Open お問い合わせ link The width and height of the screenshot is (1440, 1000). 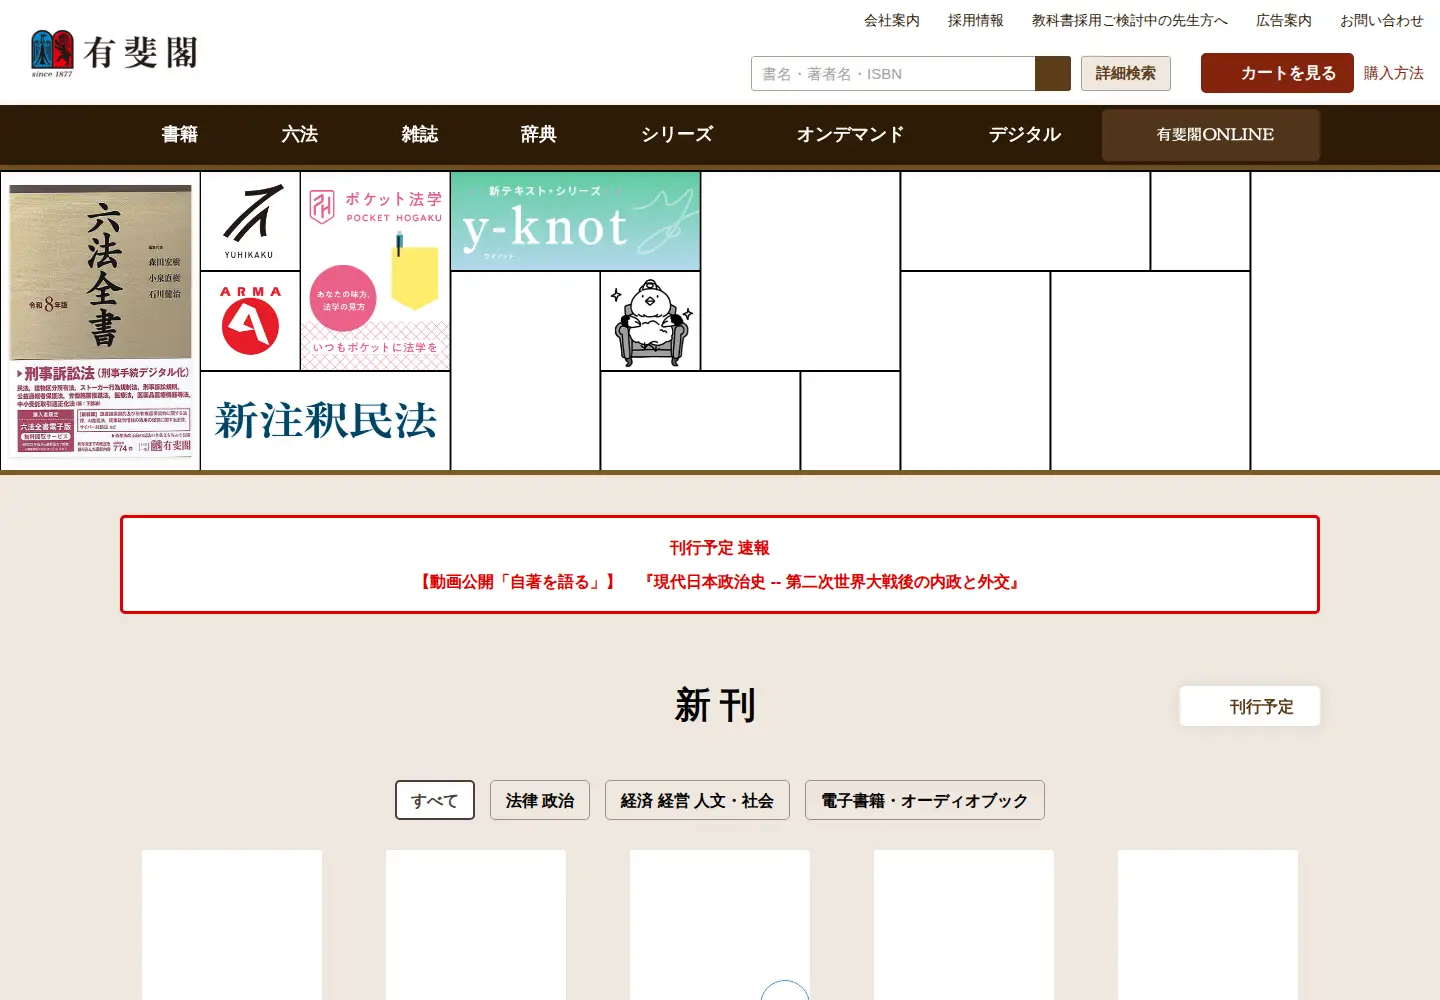click(1381, 20)
